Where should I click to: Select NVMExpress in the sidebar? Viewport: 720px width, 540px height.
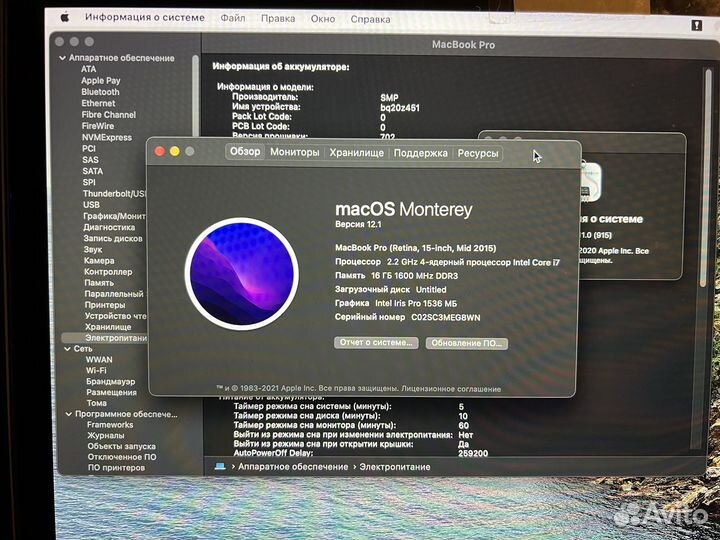[107, 137]
